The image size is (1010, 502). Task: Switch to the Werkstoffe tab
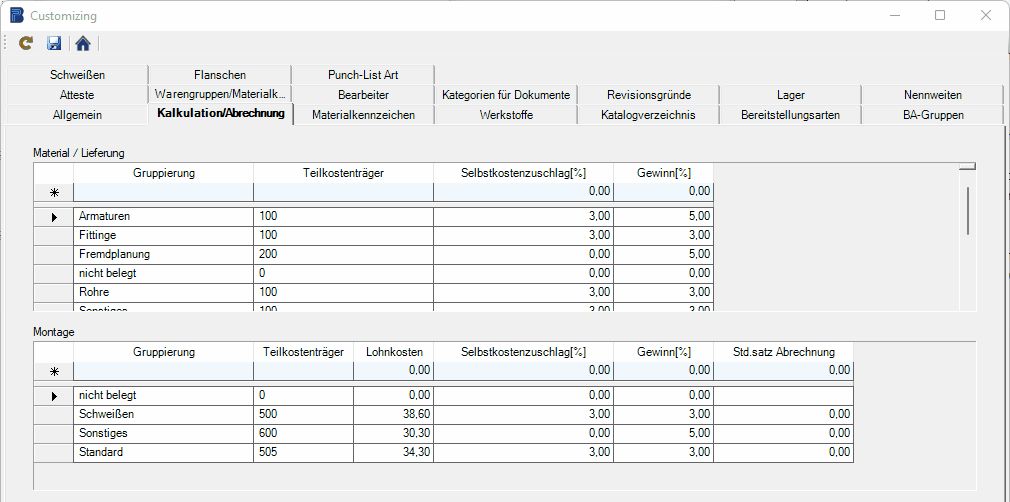(506, 115)
